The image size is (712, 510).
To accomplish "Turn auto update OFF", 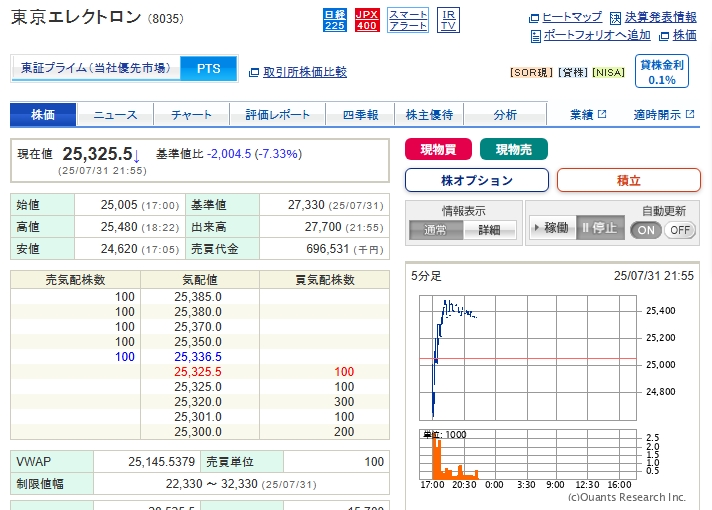I will (x=680, y=230).
